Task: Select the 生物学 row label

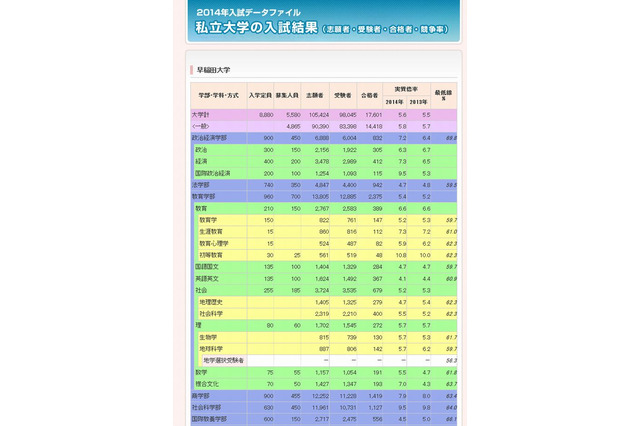Action: click(x=208, y=337)
